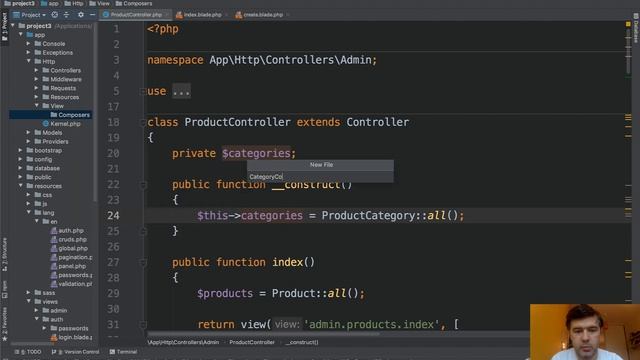Image resolution: width=640 pixels, height=360 pixels.
Task: Open the Version Control tab at bottom
Action: (x=76, y=351)
